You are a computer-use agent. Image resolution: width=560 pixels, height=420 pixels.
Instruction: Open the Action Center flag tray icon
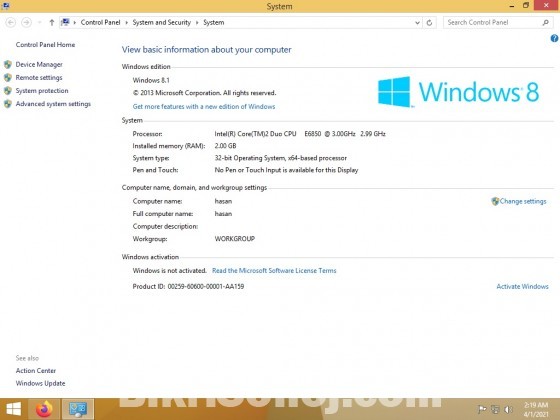click(x=482, y=409)
